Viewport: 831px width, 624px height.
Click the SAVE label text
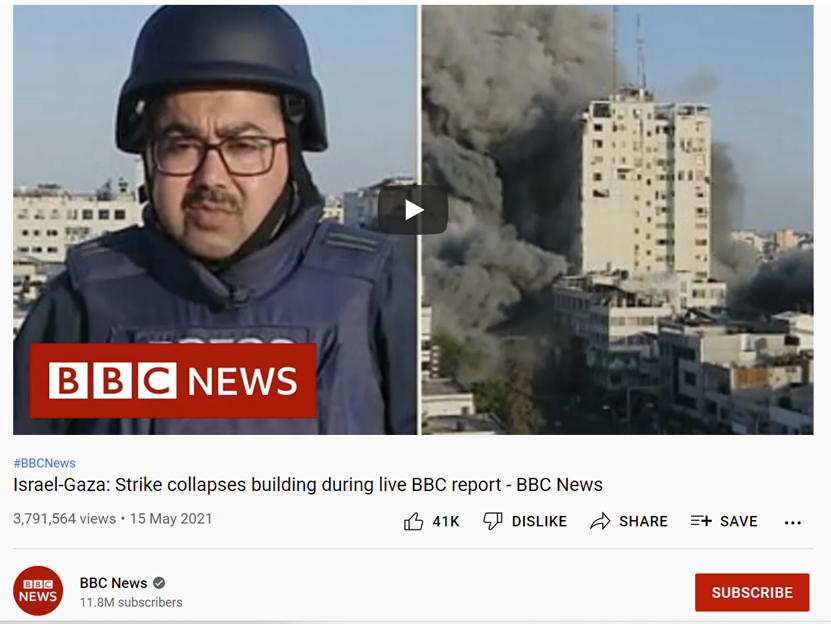pyautogui.click(x=739, y=522)
